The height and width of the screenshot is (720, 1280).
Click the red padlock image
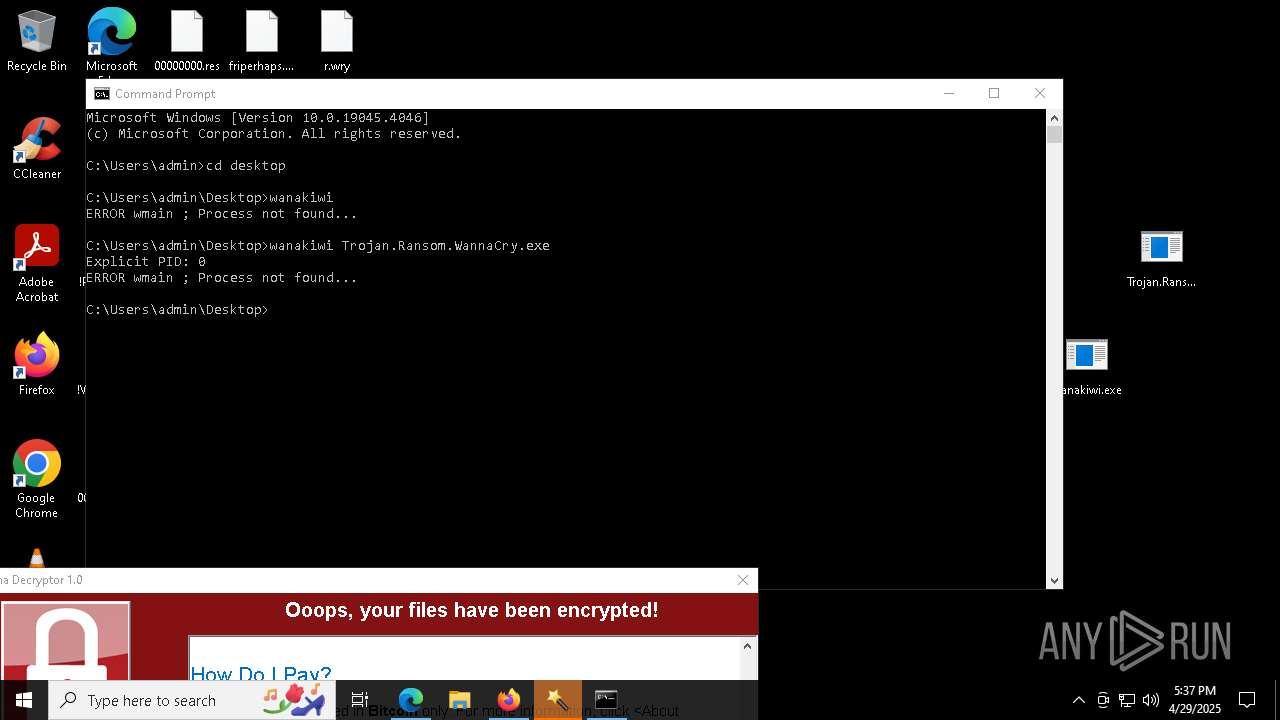click(66, 642)
